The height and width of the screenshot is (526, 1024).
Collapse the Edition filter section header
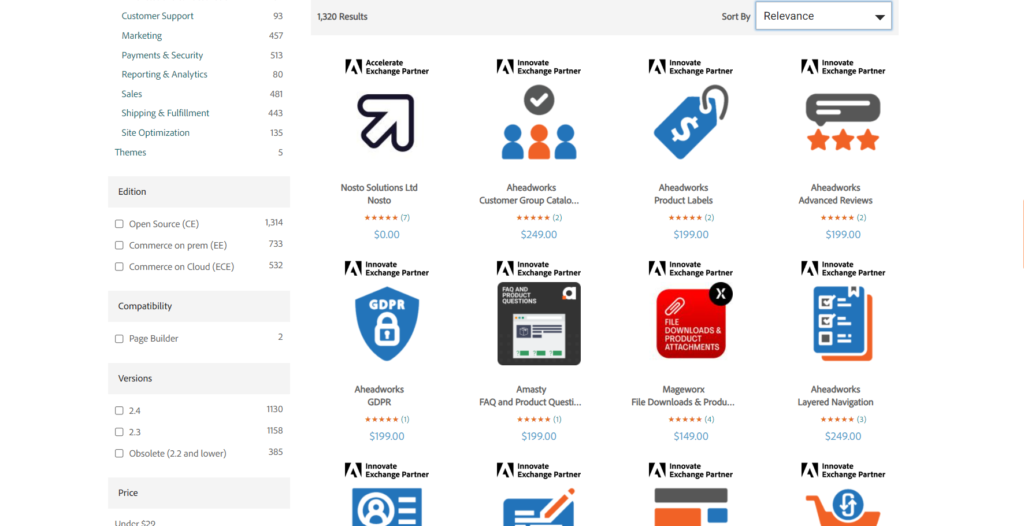199,191
